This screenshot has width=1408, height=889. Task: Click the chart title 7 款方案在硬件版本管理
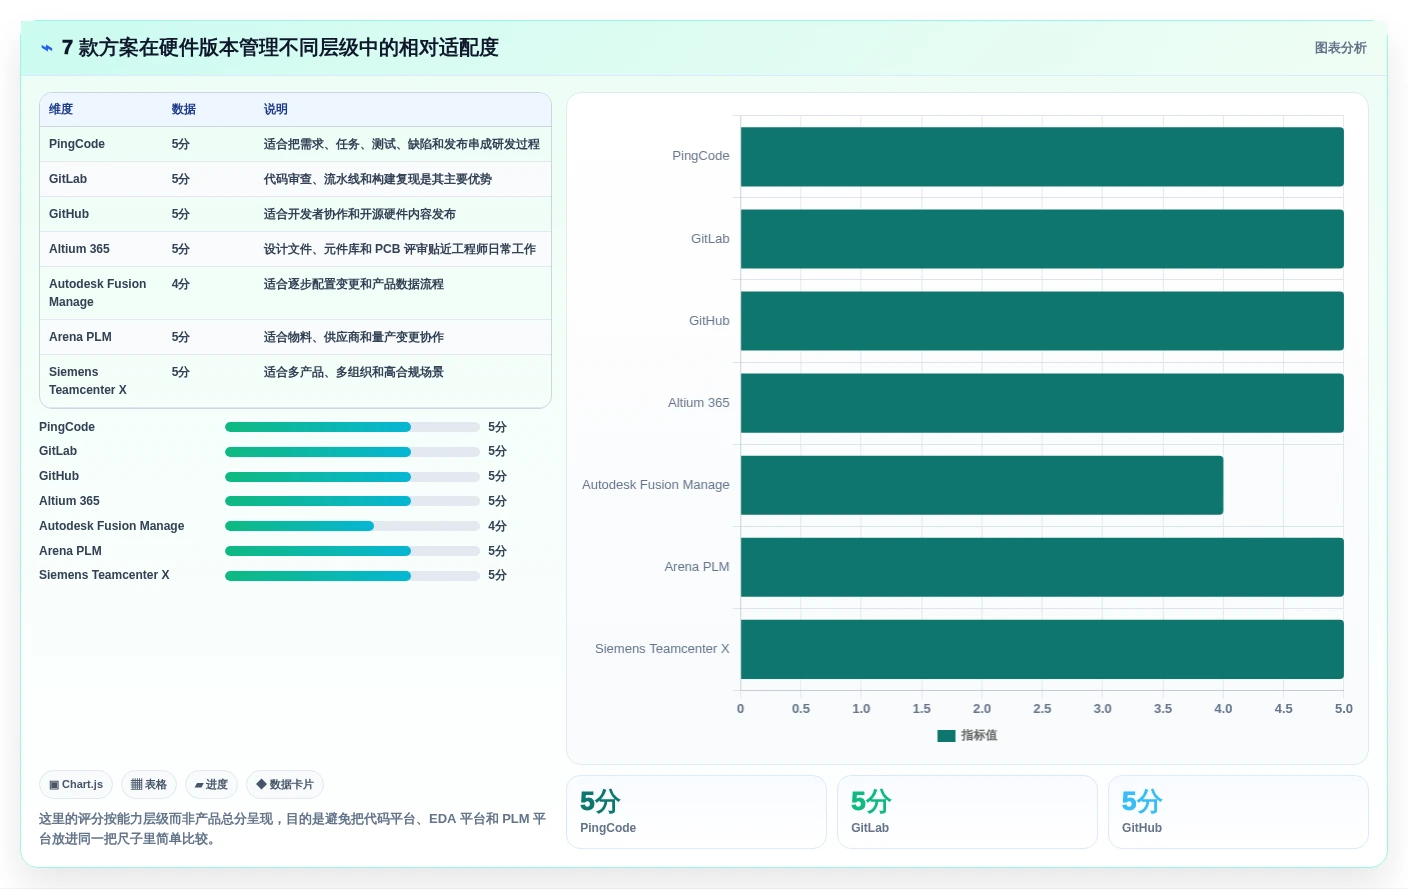[280, 48]
